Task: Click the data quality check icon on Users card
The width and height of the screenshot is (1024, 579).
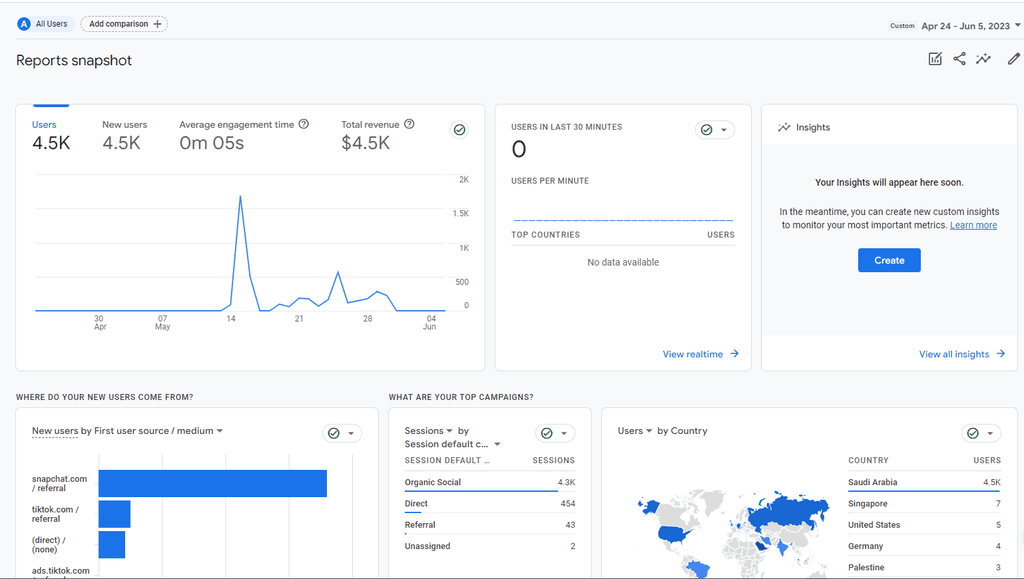Action: coord(460,130)
